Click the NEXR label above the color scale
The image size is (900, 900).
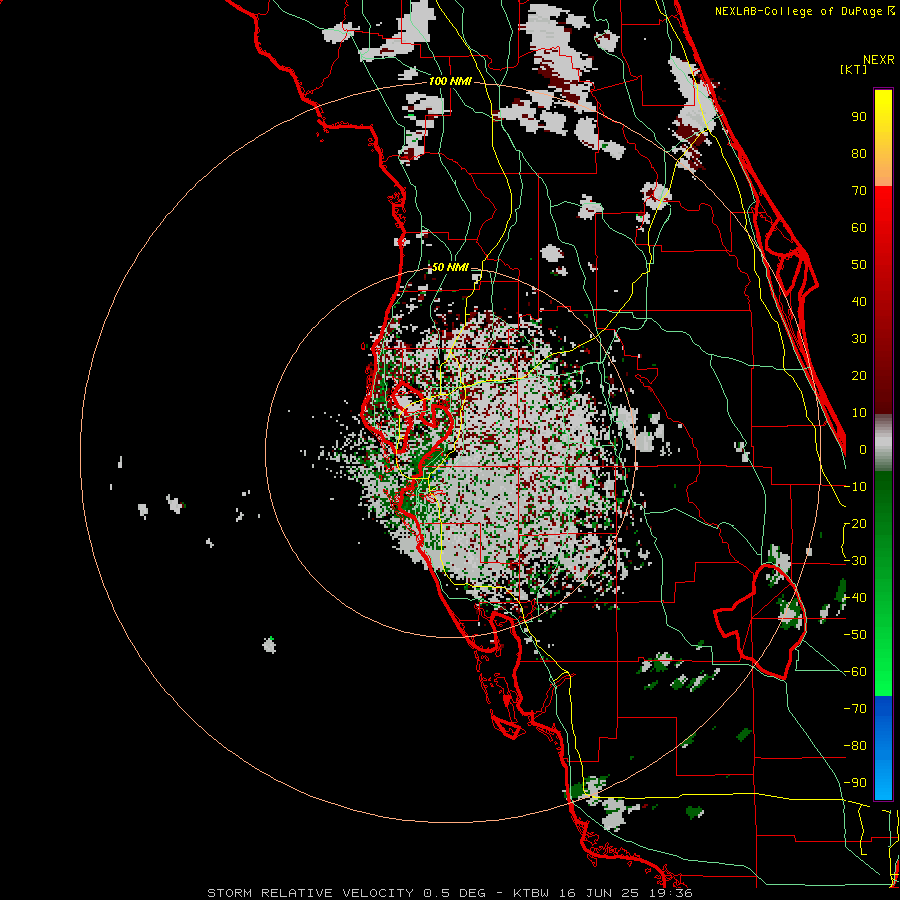coord(879,60)
